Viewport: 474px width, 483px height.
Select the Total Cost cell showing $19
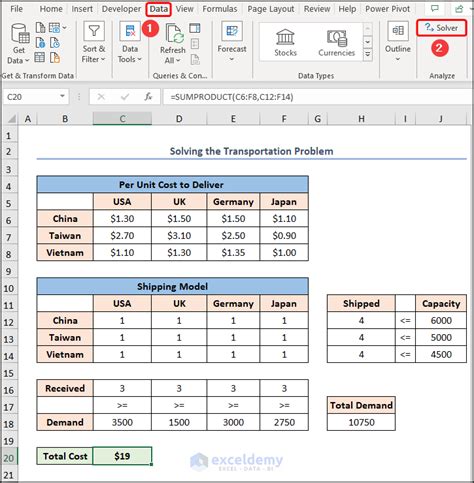tap(122, 456)
